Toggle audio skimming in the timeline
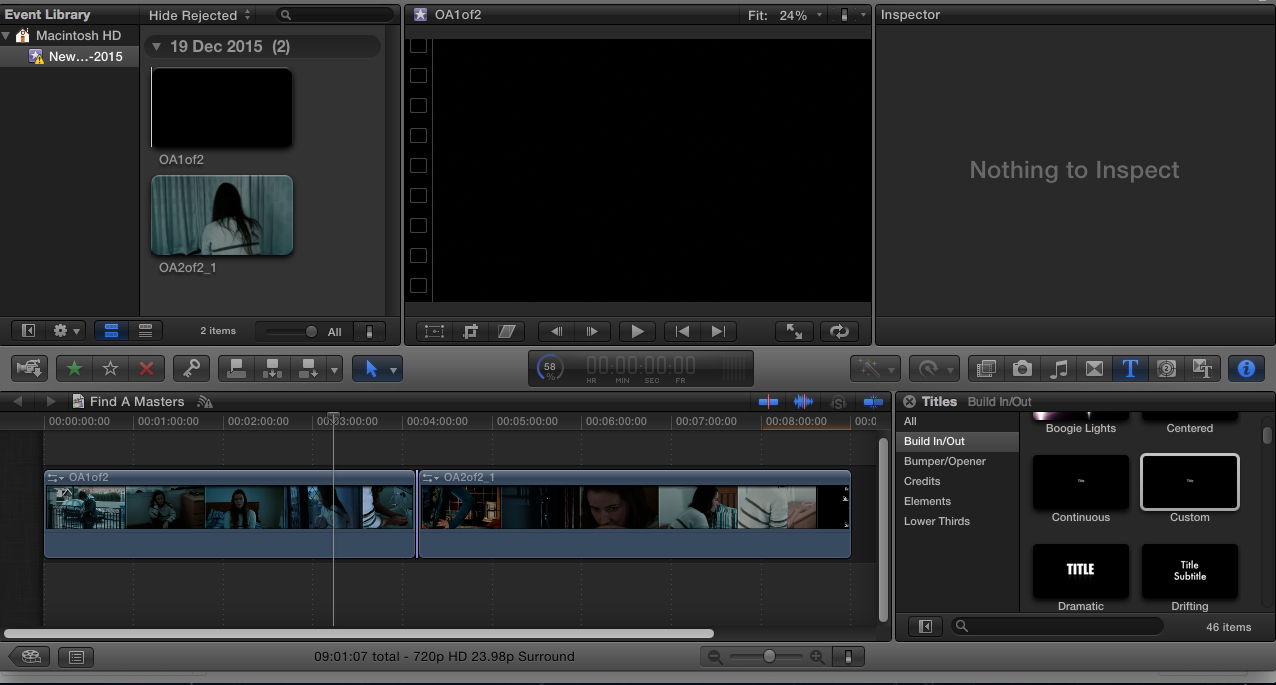Image resolution: width=1276 pixels, height=685 pixels. pyautogui.click(x=803, y=401)
